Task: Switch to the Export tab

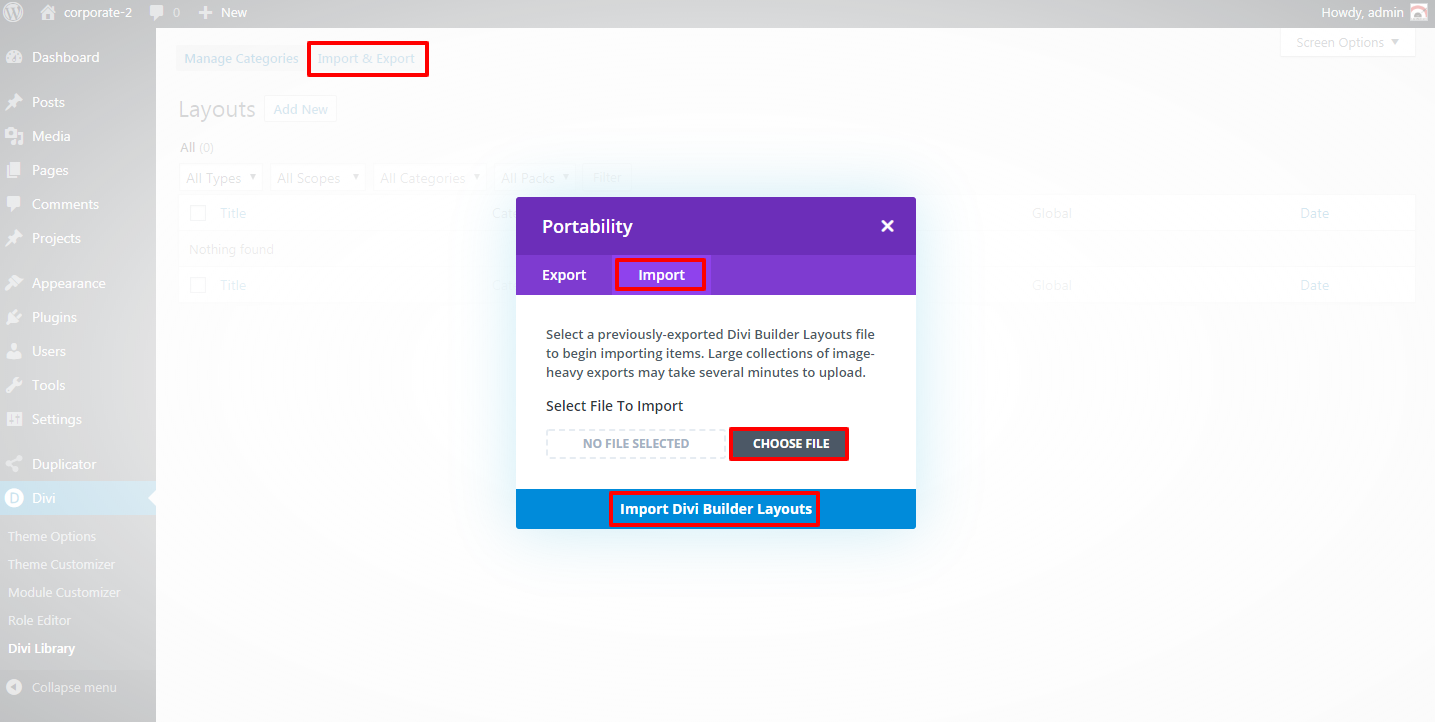Action: coord(564,275)
